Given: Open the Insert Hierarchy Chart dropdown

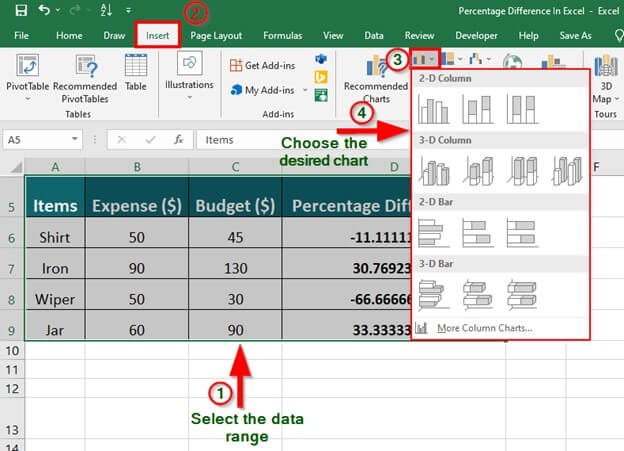Looking at the screenshot, I should click(x=452, y=59).
